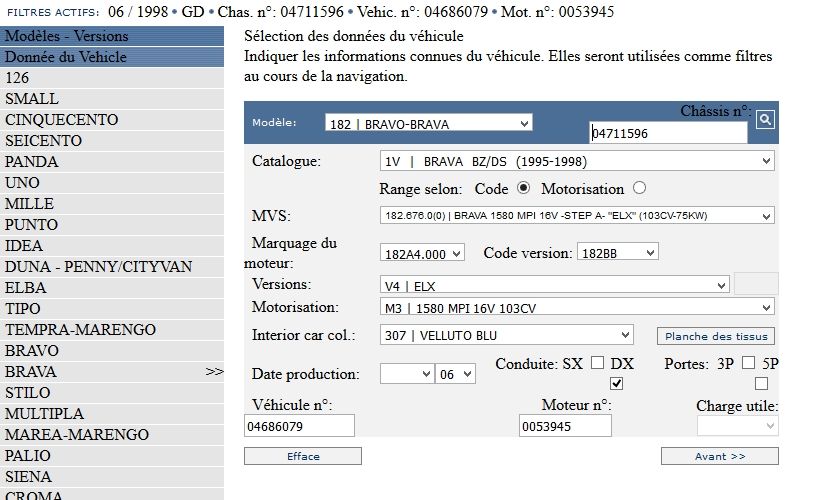Image resolution: width=824 pixels, height=500 pixels.
Task: Click the Châssis n° input field
Action: tap(668, 133)
